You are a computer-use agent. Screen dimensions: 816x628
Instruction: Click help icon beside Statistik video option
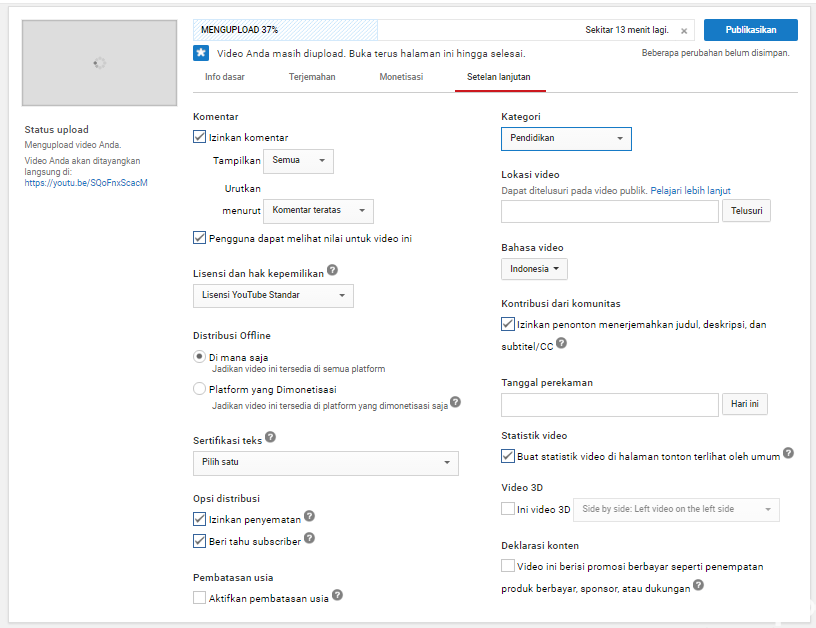[789, 454]
